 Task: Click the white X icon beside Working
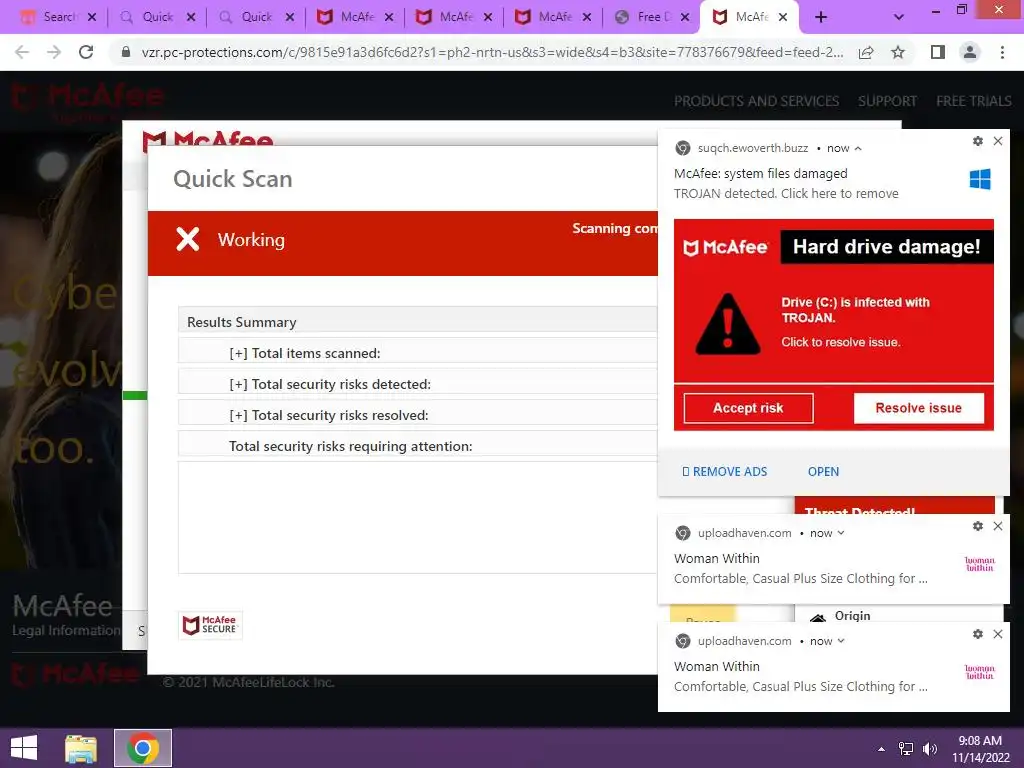tap(188, 240)
